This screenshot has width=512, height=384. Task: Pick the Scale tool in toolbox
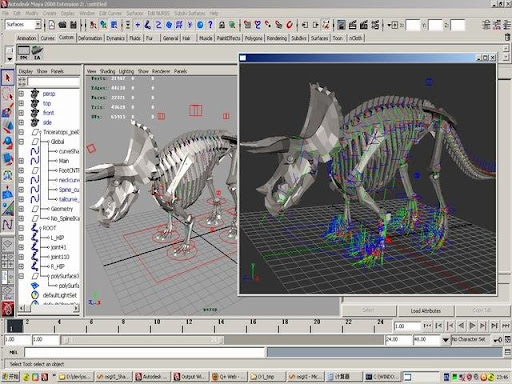tap(8, 159)
